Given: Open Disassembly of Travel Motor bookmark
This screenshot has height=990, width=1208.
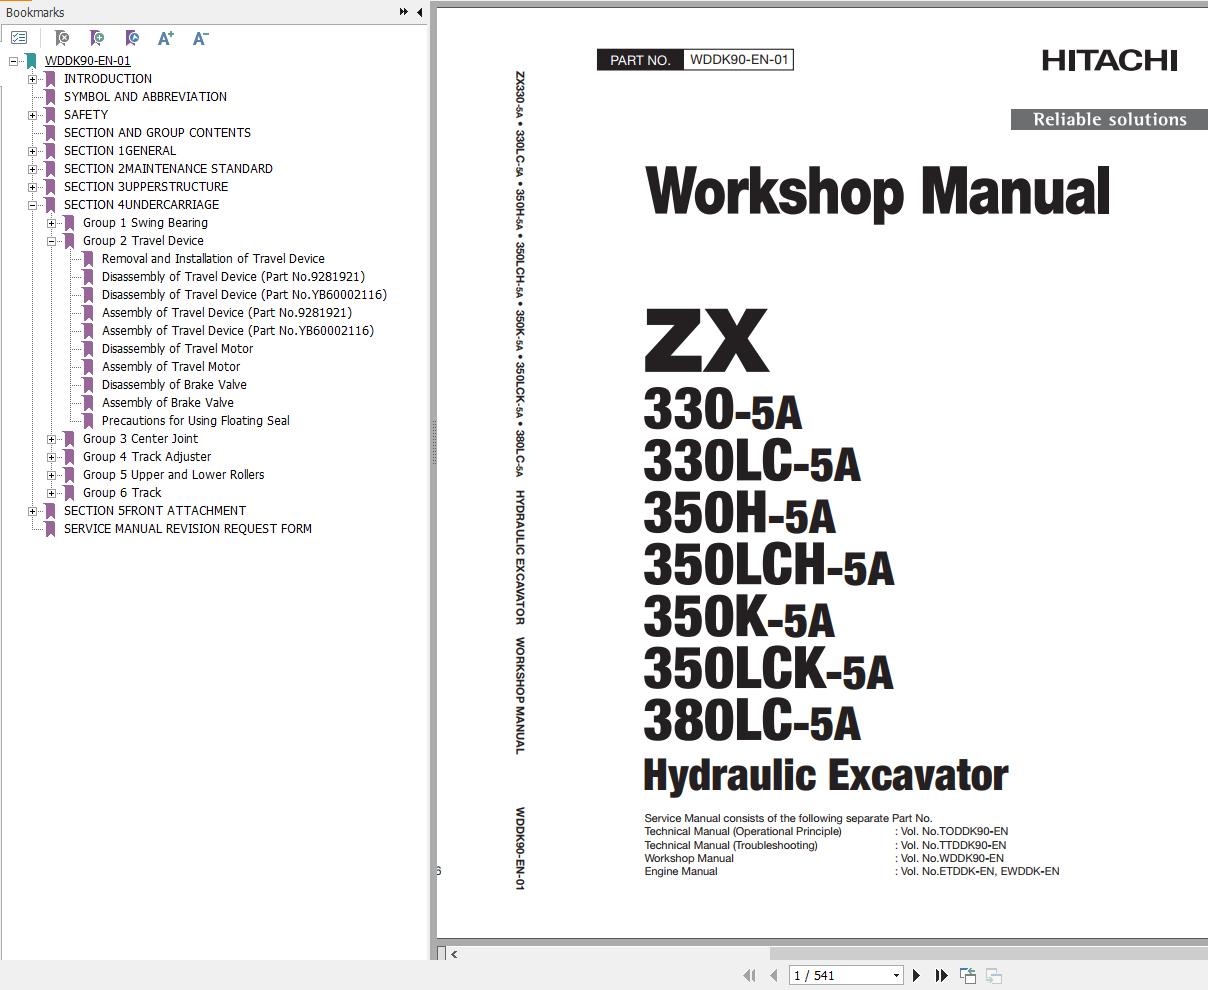Looking at the screenshot, I should pyautogui.click(x=177, y=349).
